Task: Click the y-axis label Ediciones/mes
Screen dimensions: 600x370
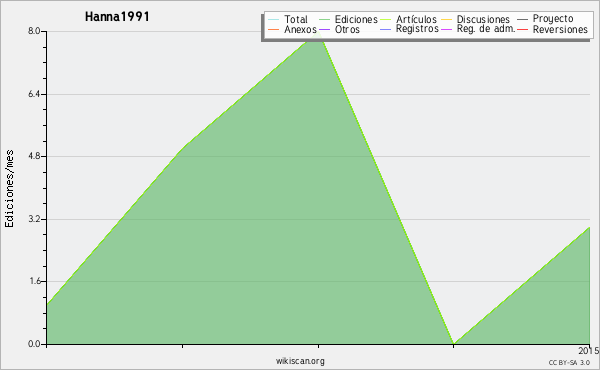Action: click(9, 189)
